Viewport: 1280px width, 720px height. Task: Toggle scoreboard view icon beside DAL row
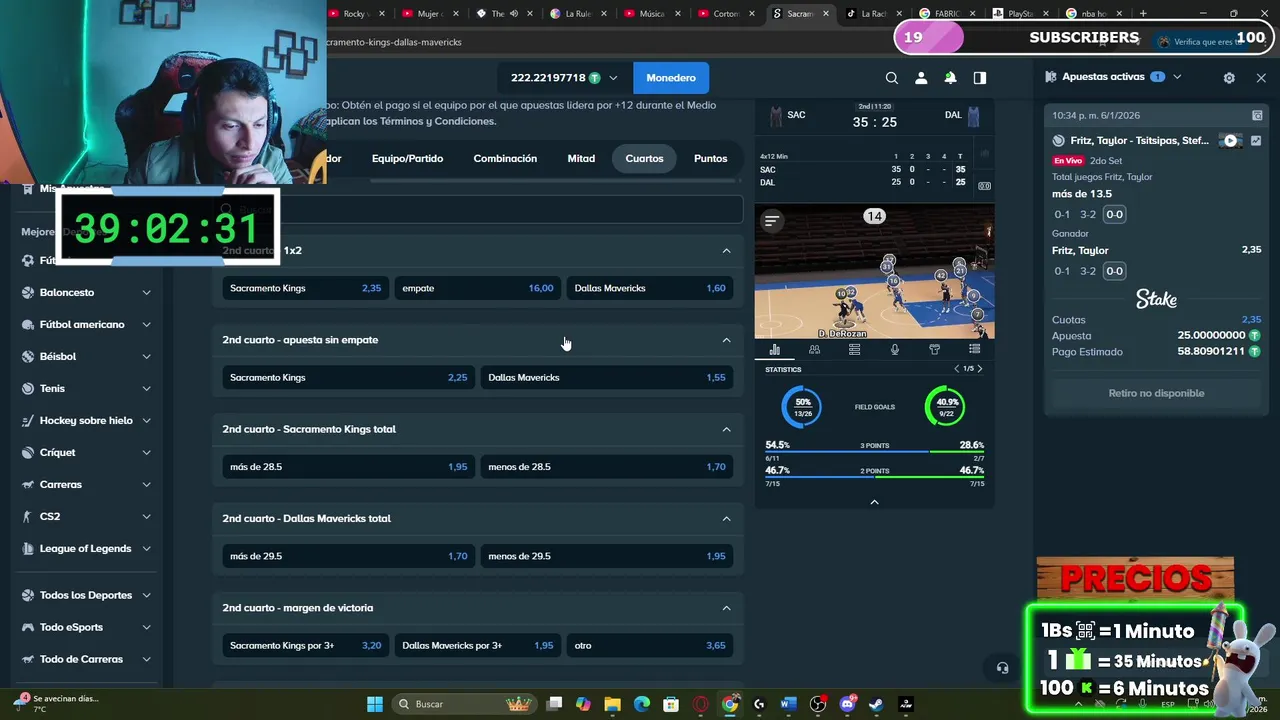(984, 185)
